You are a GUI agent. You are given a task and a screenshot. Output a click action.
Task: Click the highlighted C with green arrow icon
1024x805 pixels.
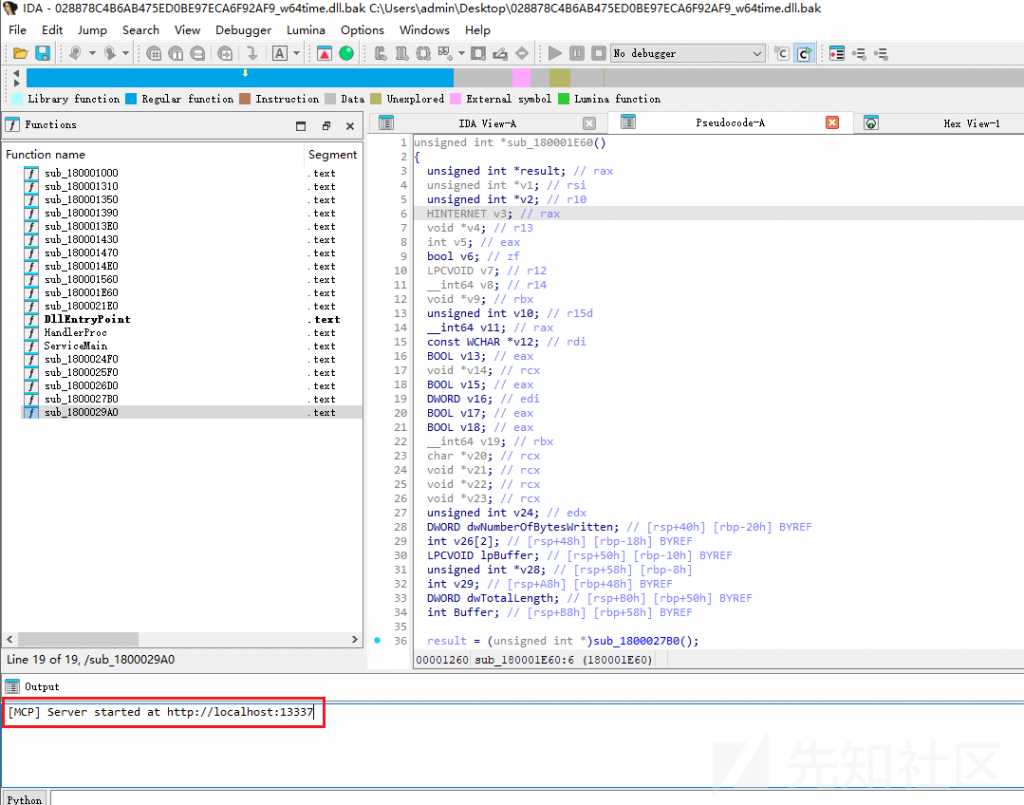[x=805, y=54]
